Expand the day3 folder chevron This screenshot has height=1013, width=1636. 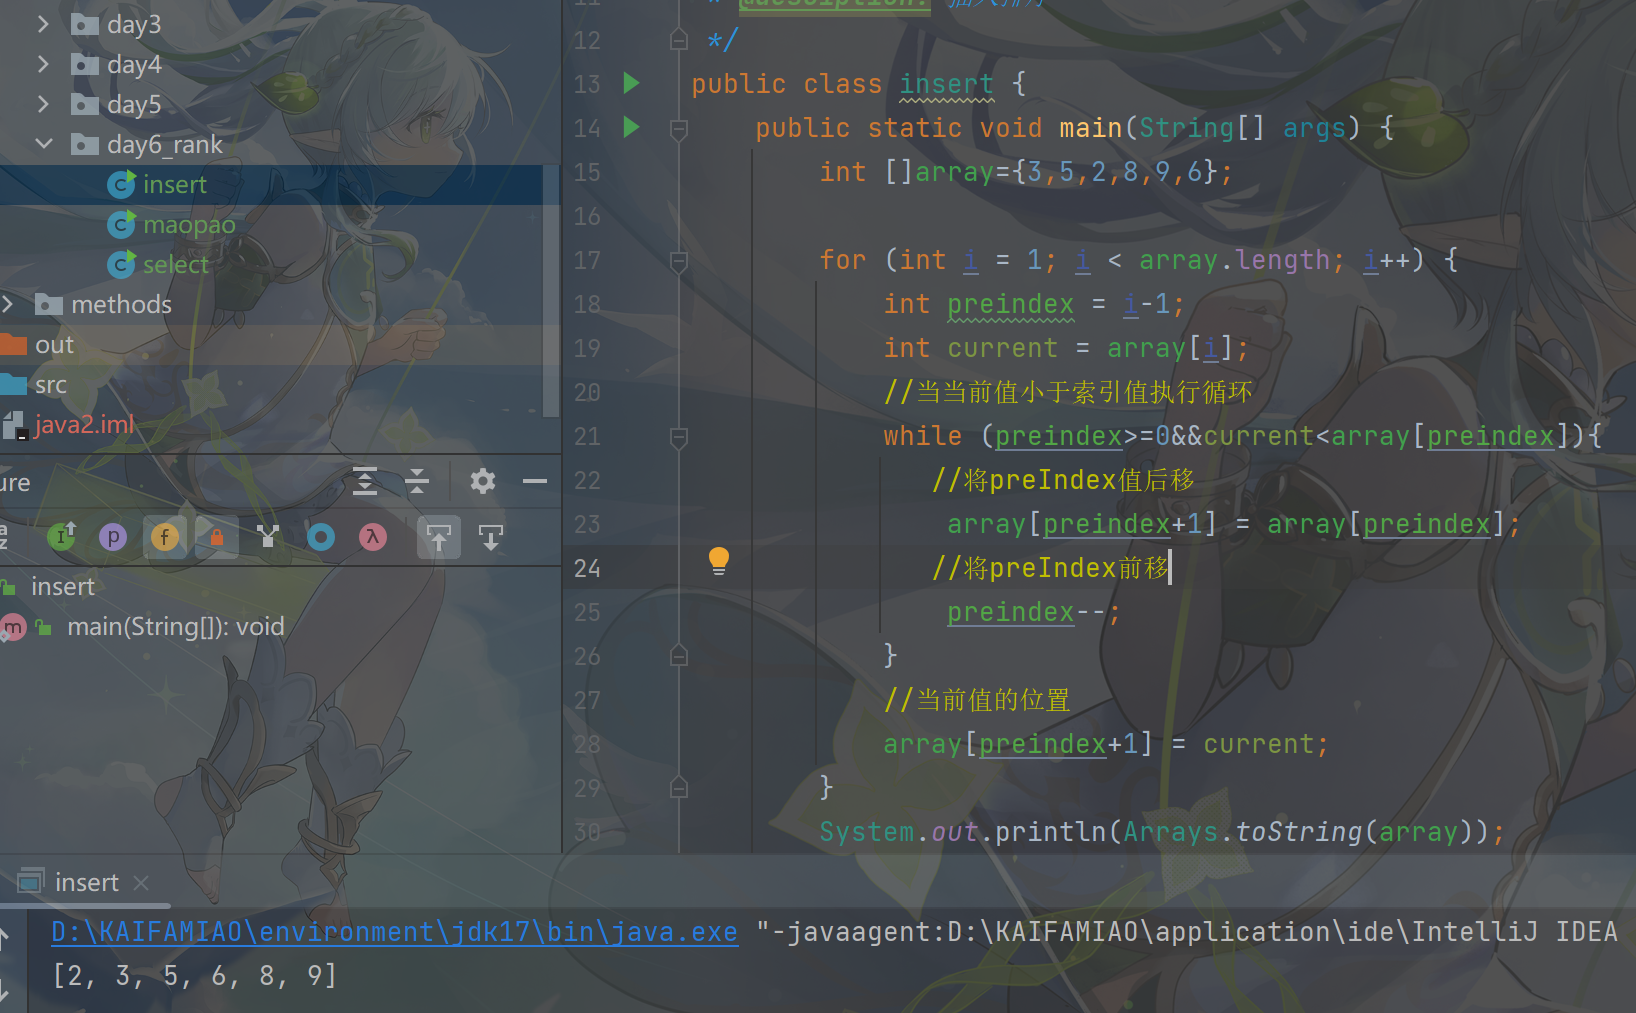pos(43,24)
